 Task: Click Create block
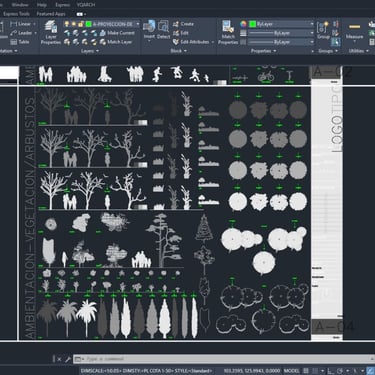pos(183,24)
